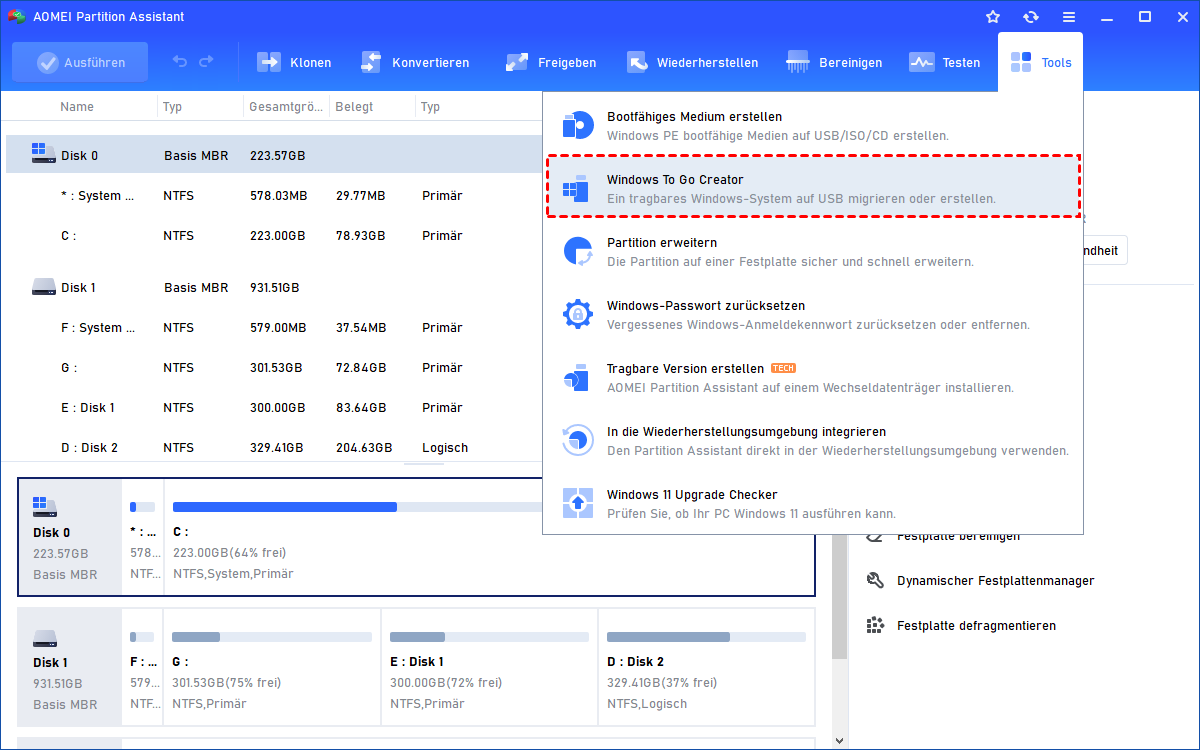Click the refresh icon in title bar
The image size is (1200, 750).
coord(1031,17)
